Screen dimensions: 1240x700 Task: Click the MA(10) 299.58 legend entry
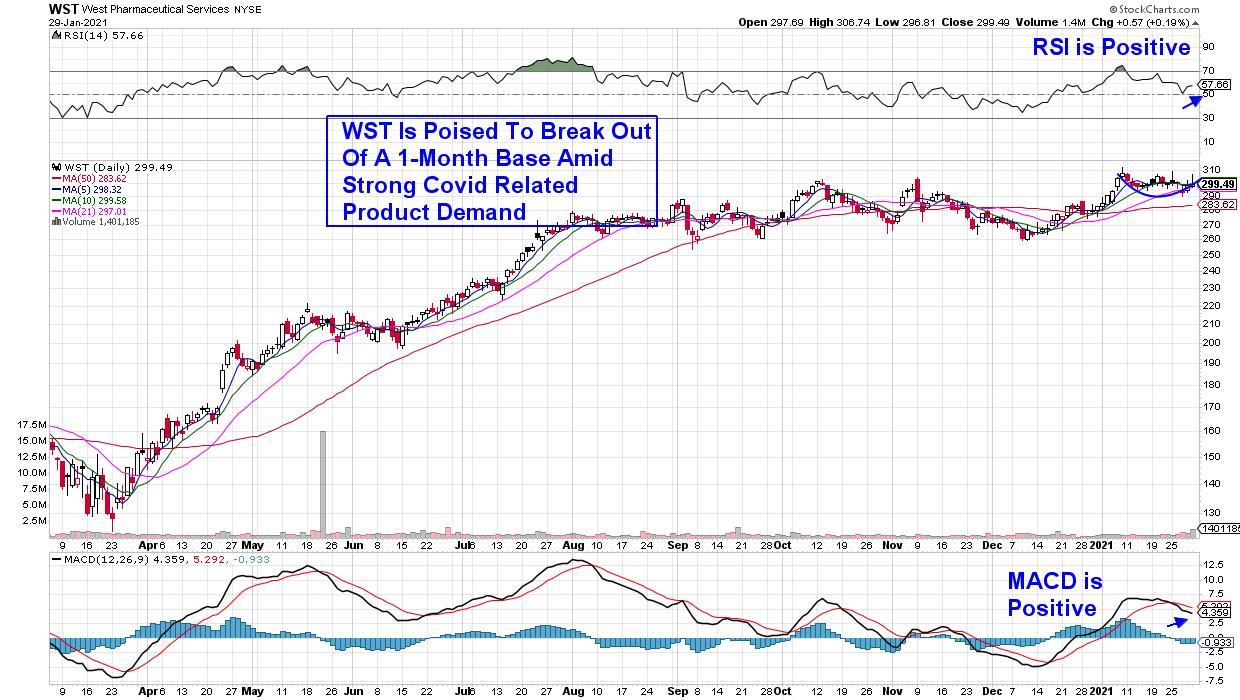(x=96, y=201)
